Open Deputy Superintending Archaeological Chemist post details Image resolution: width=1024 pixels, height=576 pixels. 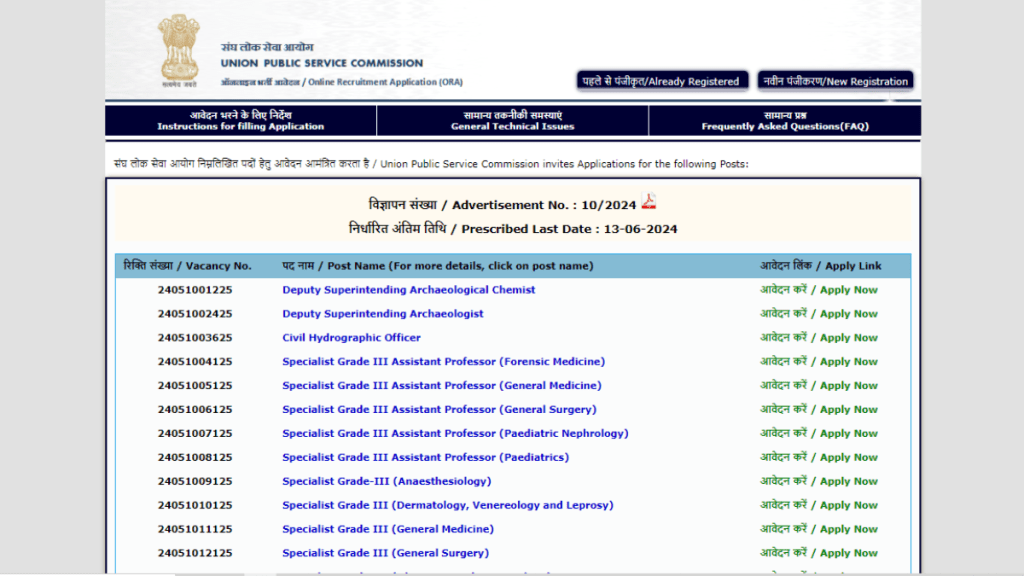(x=408, y=289)
